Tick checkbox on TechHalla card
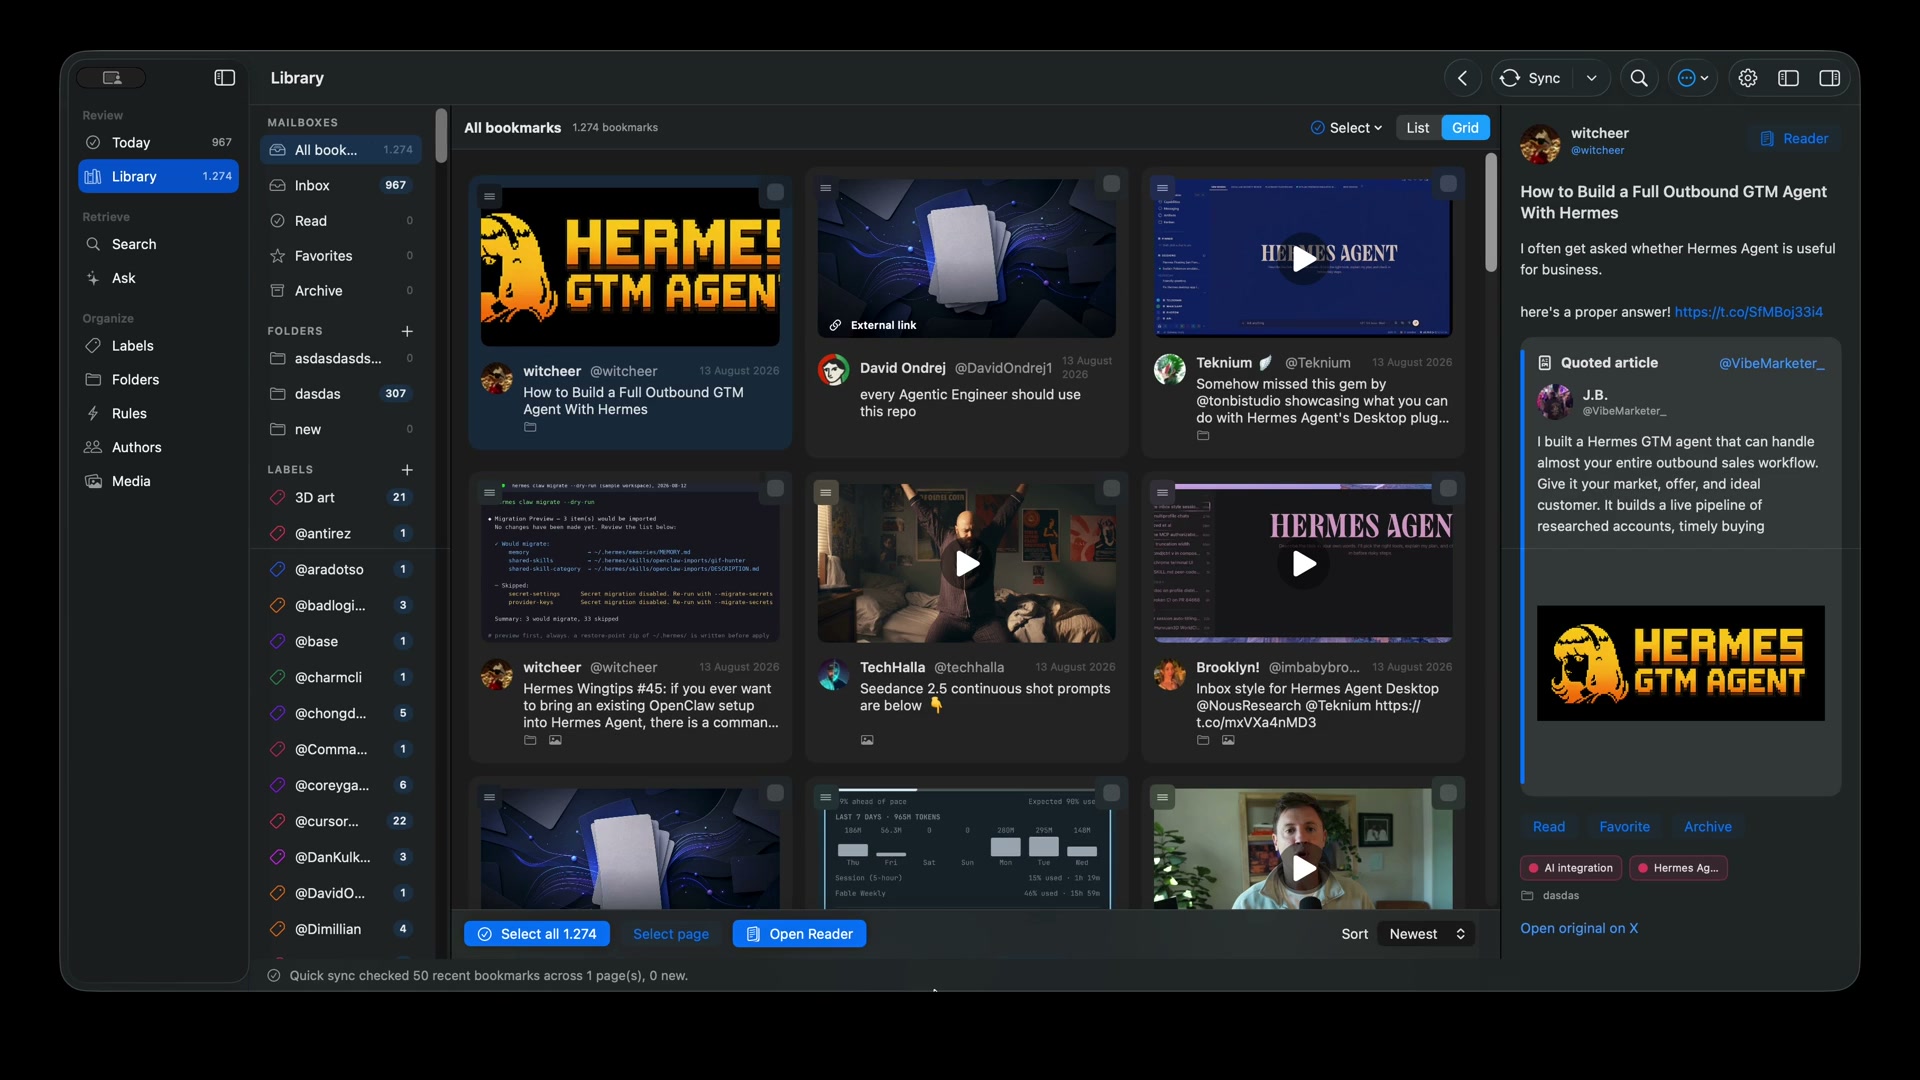This screenshot has height=1080, width=1920. 1111,489
